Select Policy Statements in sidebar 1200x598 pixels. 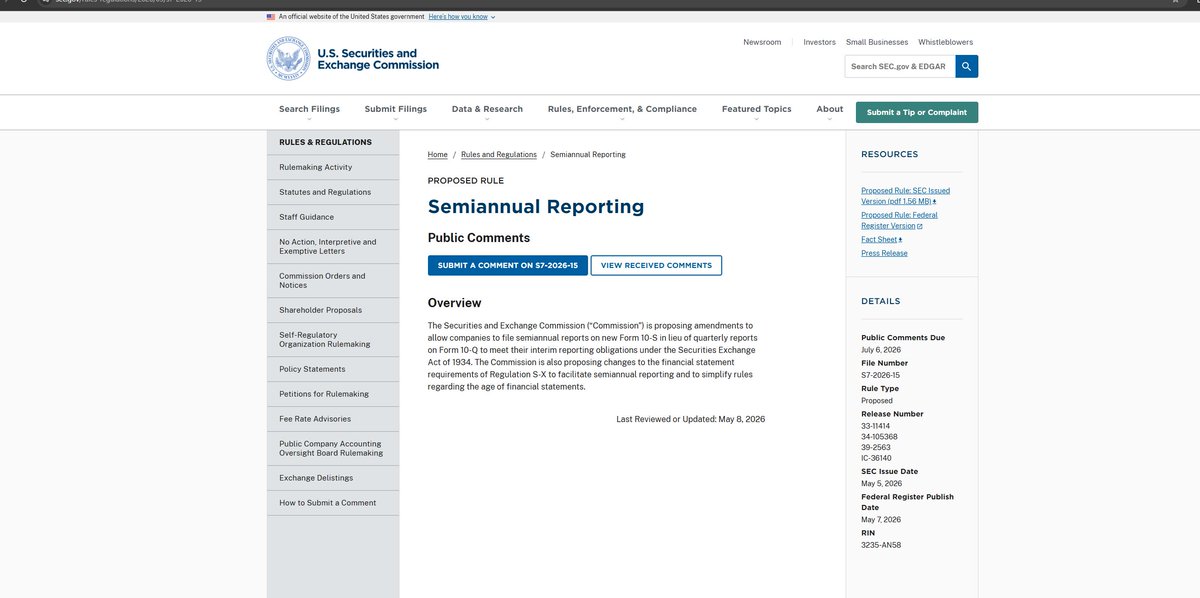point(333,369)
